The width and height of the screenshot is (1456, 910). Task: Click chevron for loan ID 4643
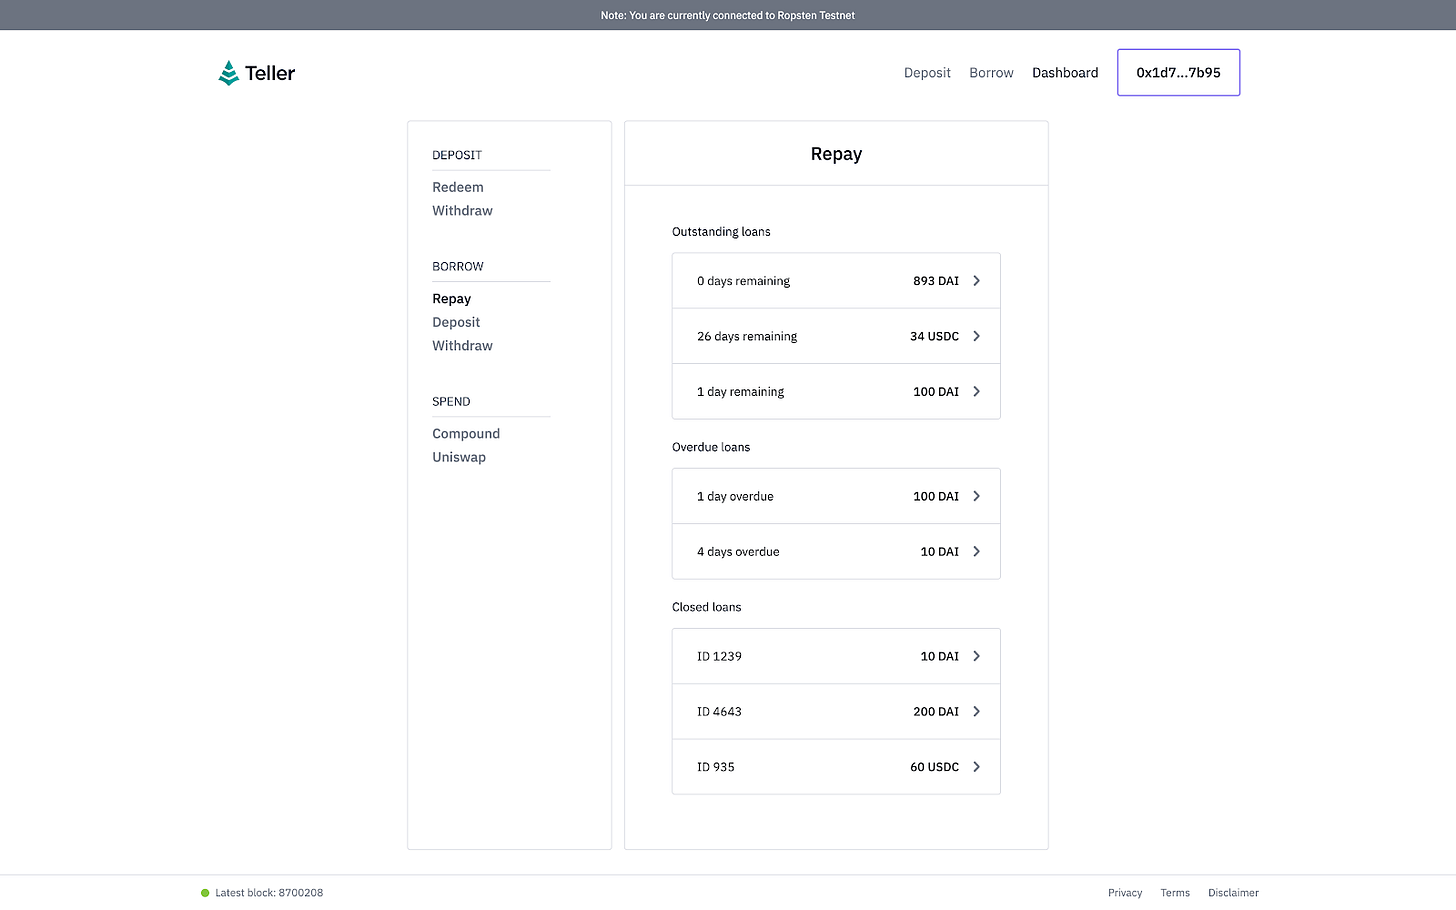pyautogui.click(x=977, y=712)
